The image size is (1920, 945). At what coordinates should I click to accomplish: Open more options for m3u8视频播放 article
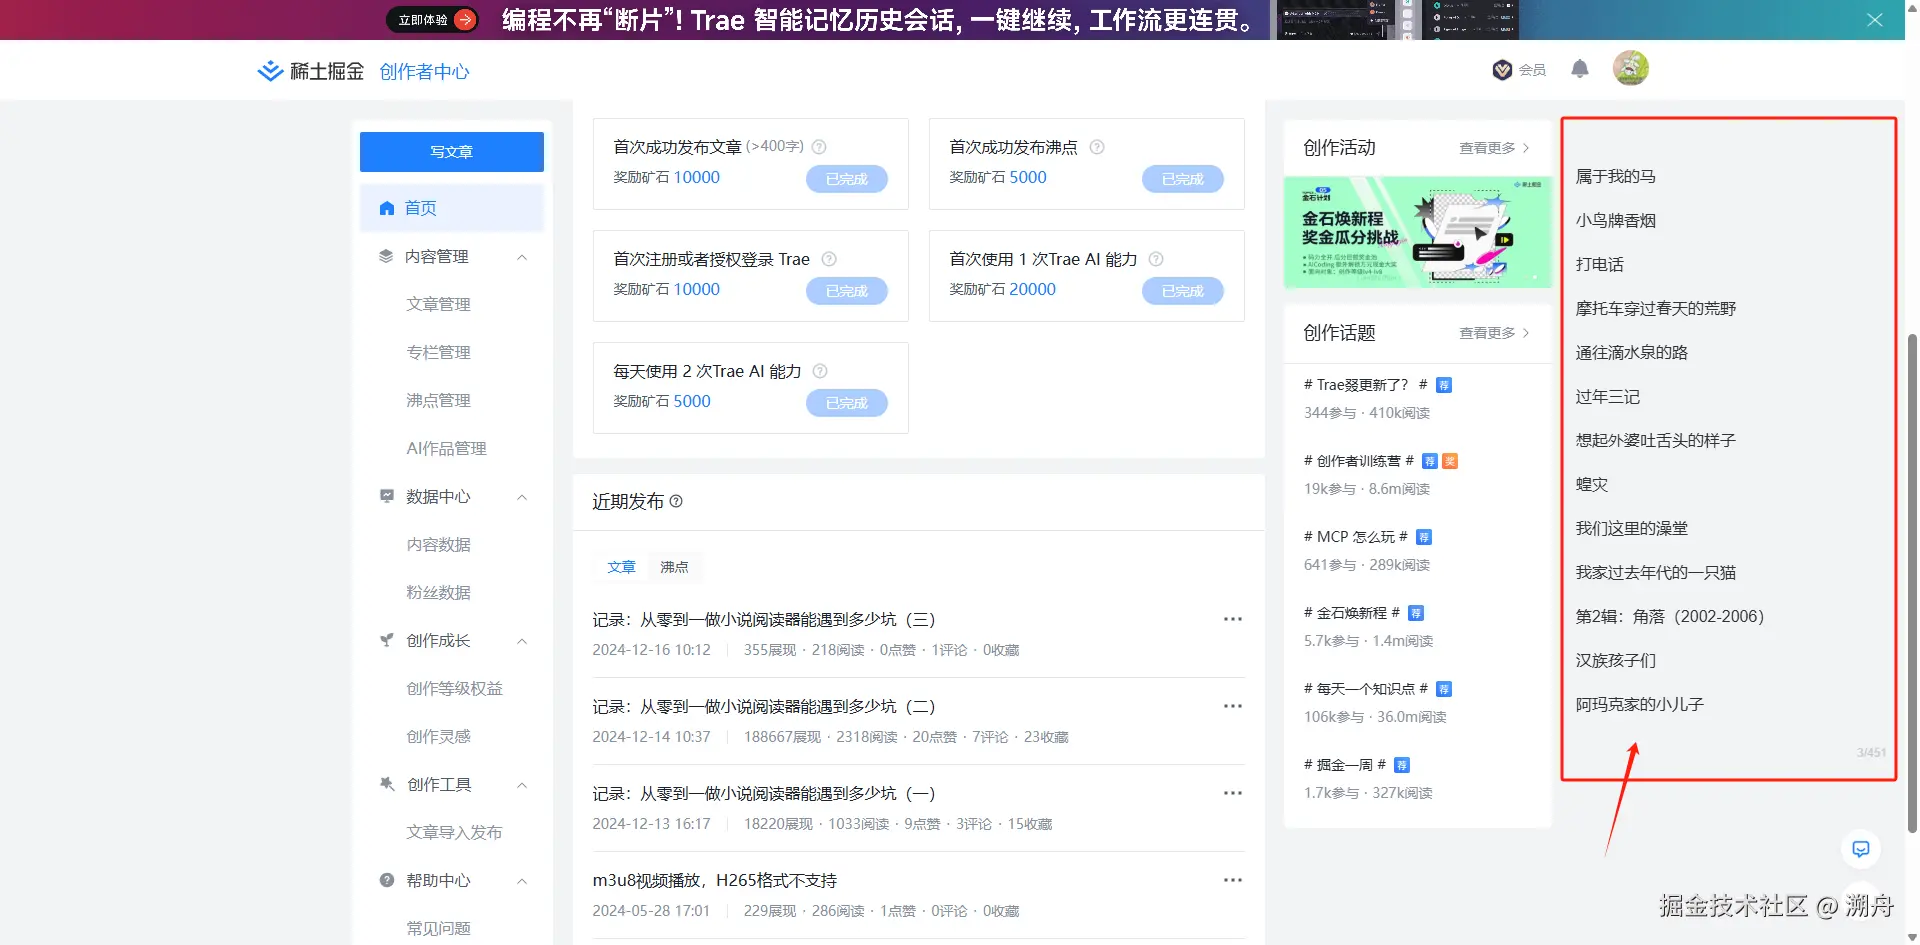click(x=1233, y=880)
